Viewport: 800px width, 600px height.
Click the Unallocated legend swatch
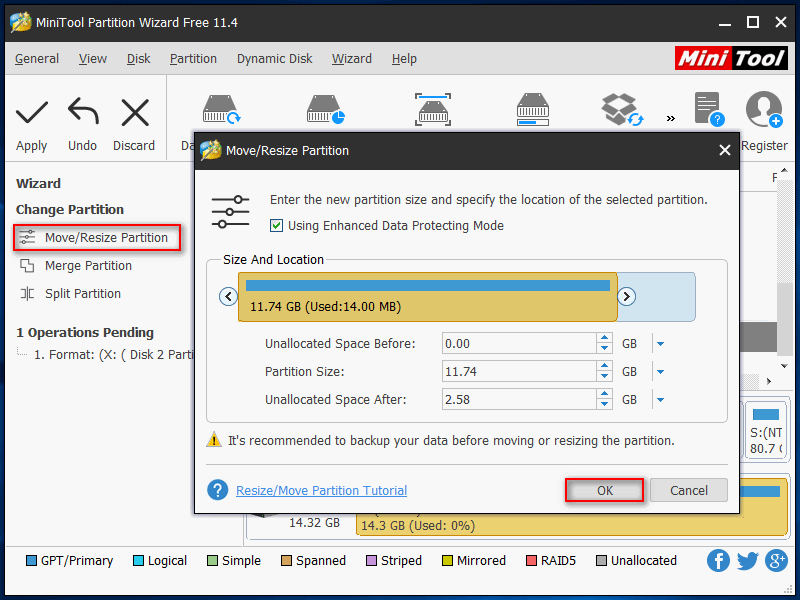(x=602, y=561)
